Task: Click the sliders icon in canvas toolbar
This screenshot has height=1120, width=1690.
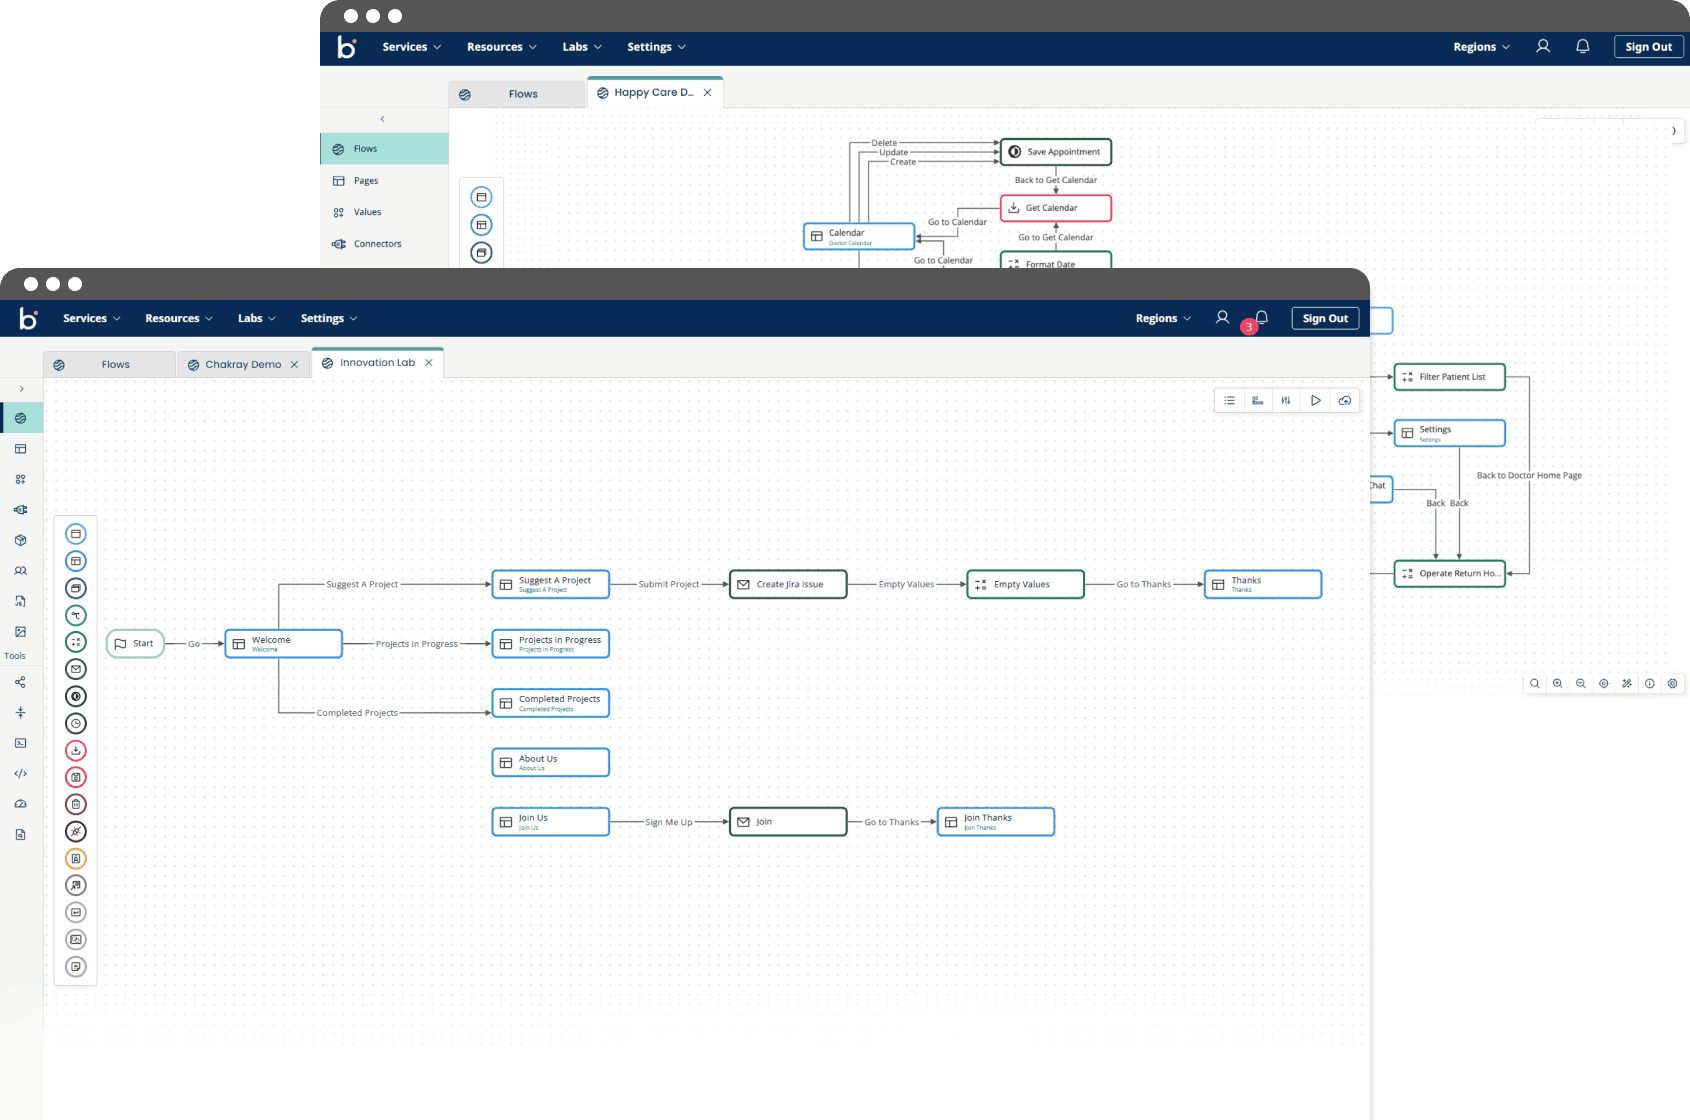Action: pyautogui.click(x=1286, y=401)
